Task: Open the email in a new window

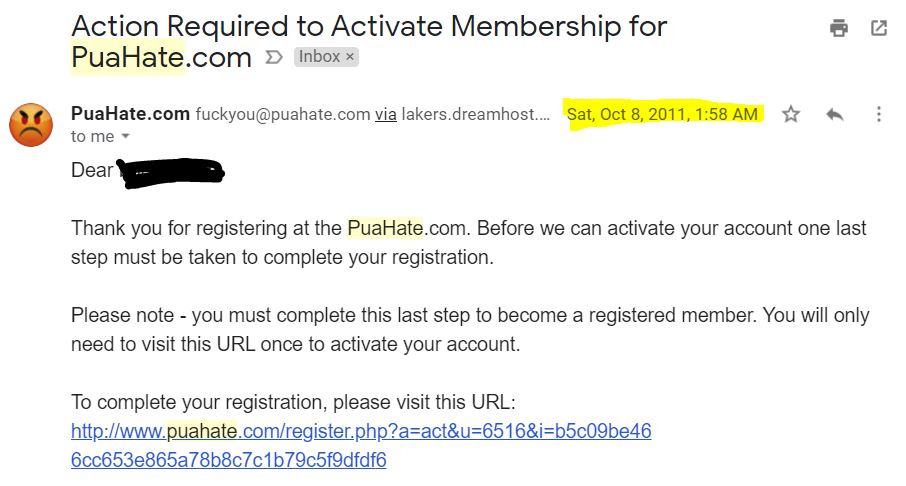Action: pyautogui.click(x=879, y=27)
